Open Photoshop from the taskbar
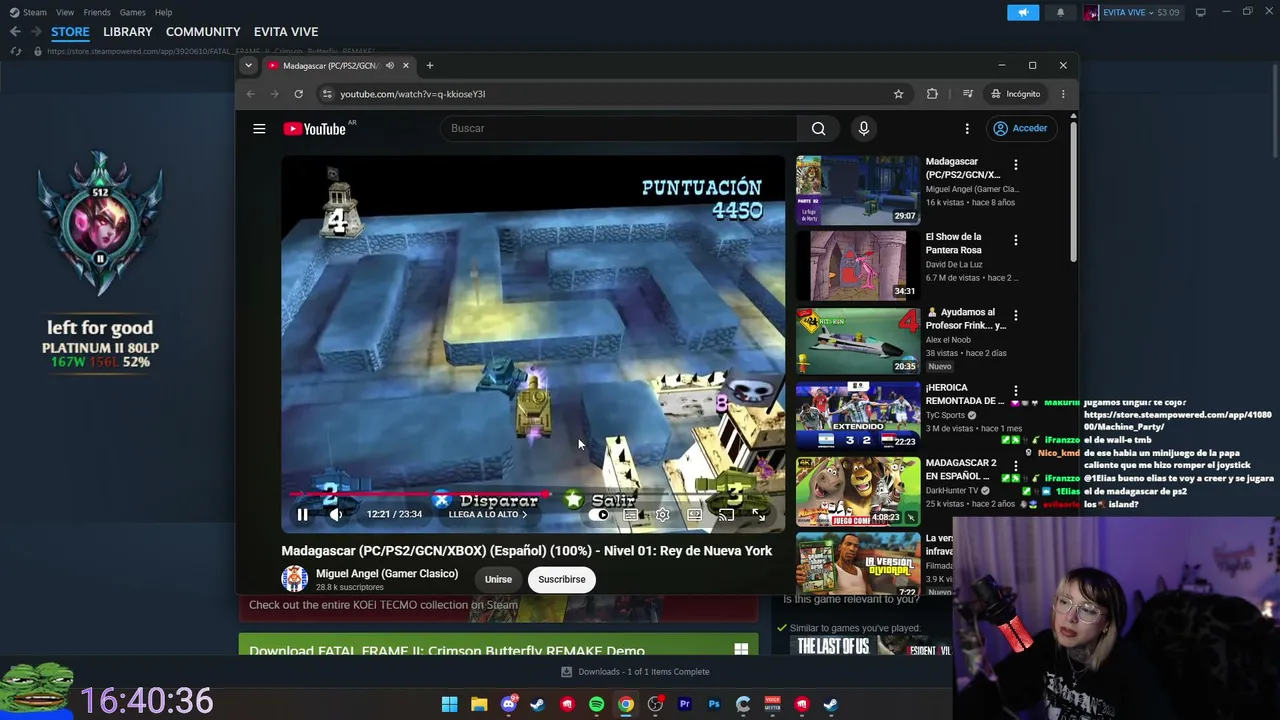 (x=714, y=704)
